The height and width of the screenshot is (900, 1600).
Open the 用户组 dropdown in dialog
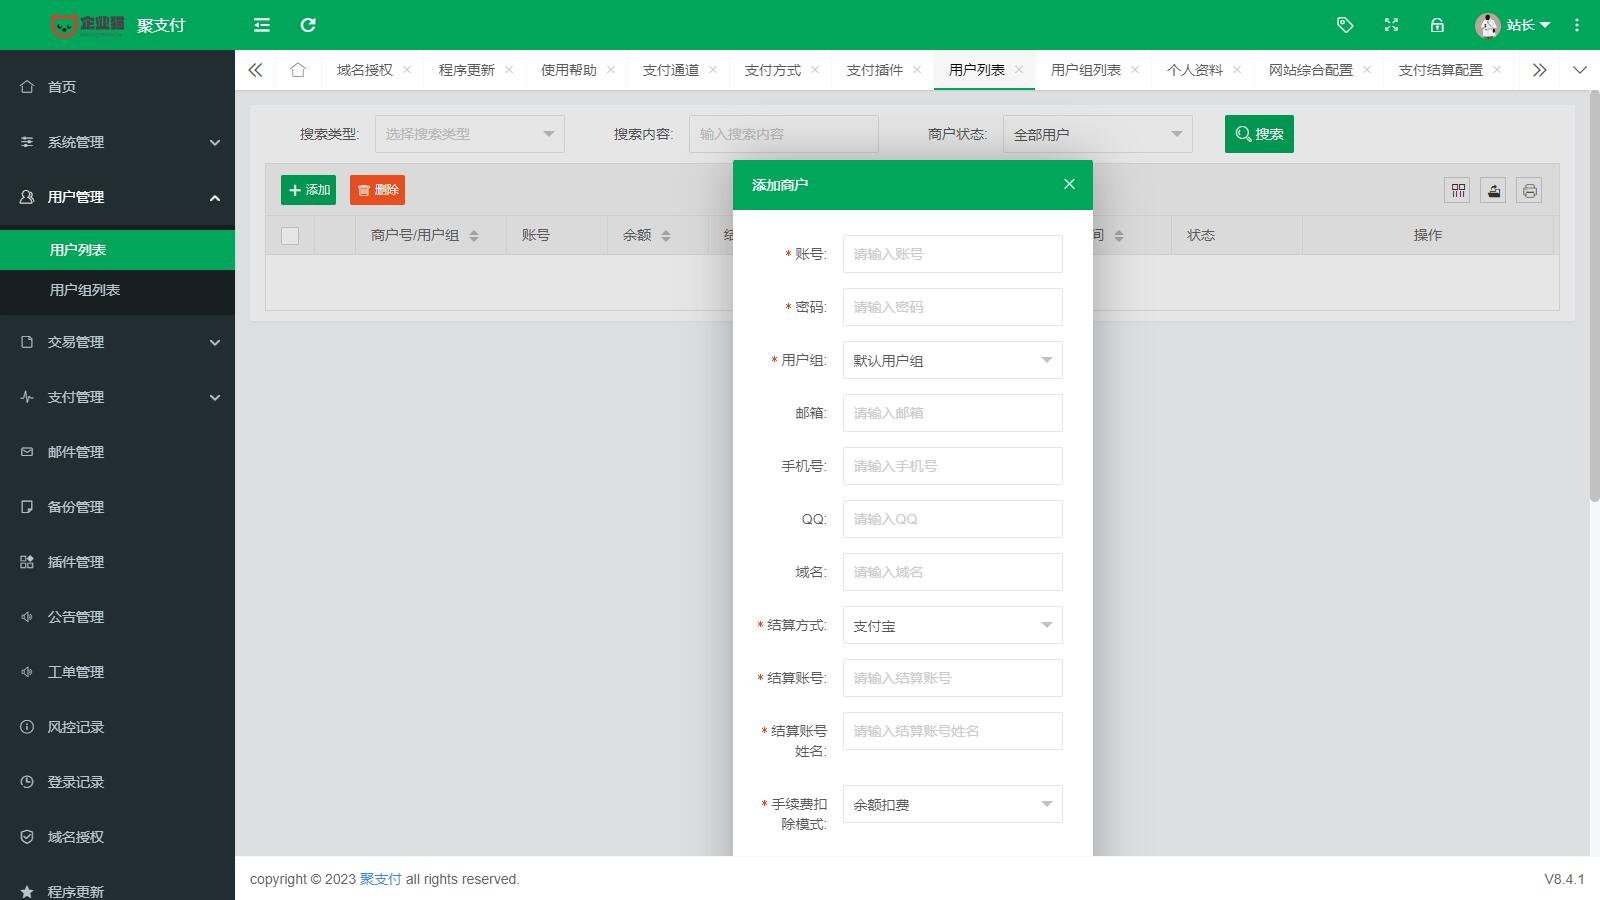pos(952,360)
